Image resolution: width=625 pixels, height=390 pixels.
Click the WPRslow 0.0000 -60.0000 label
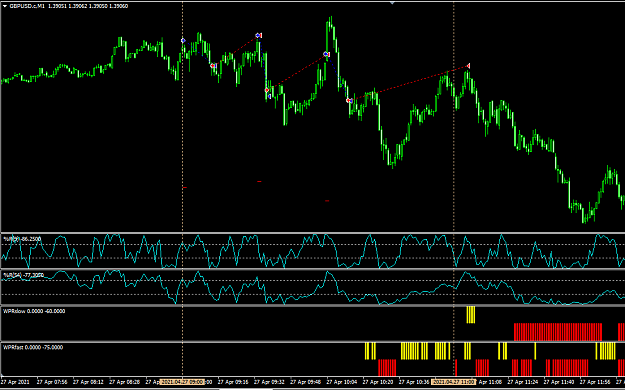pyautogui.click(x=34, y=311)
